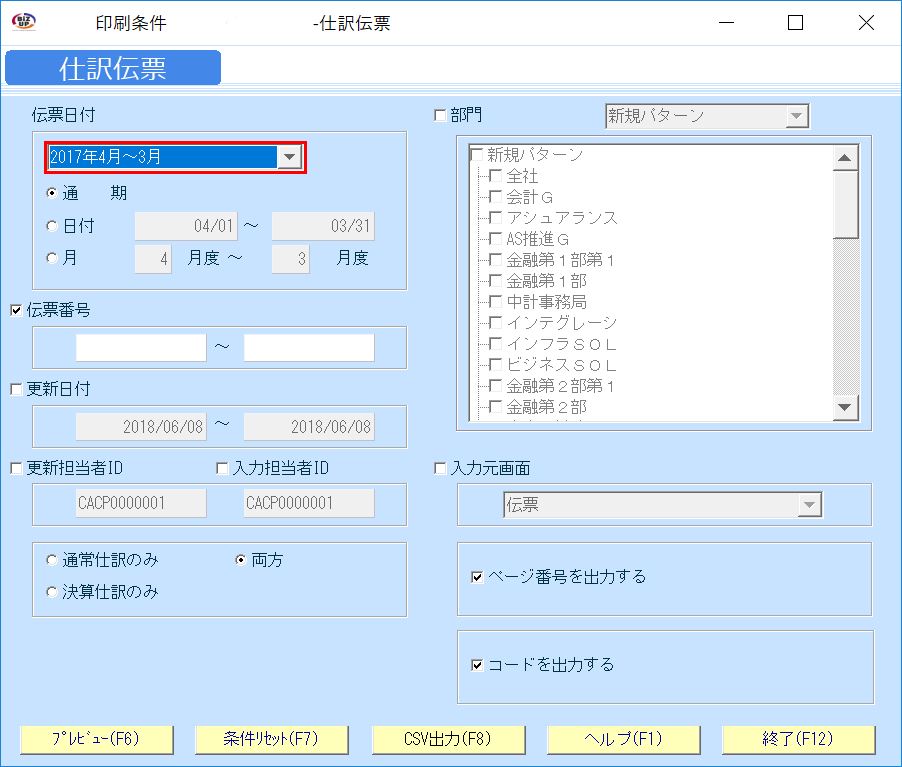This screenshot has height=767, width=902.
Task: Enable the 入力元画面 checkbox
Action: [x=441, y=468]
